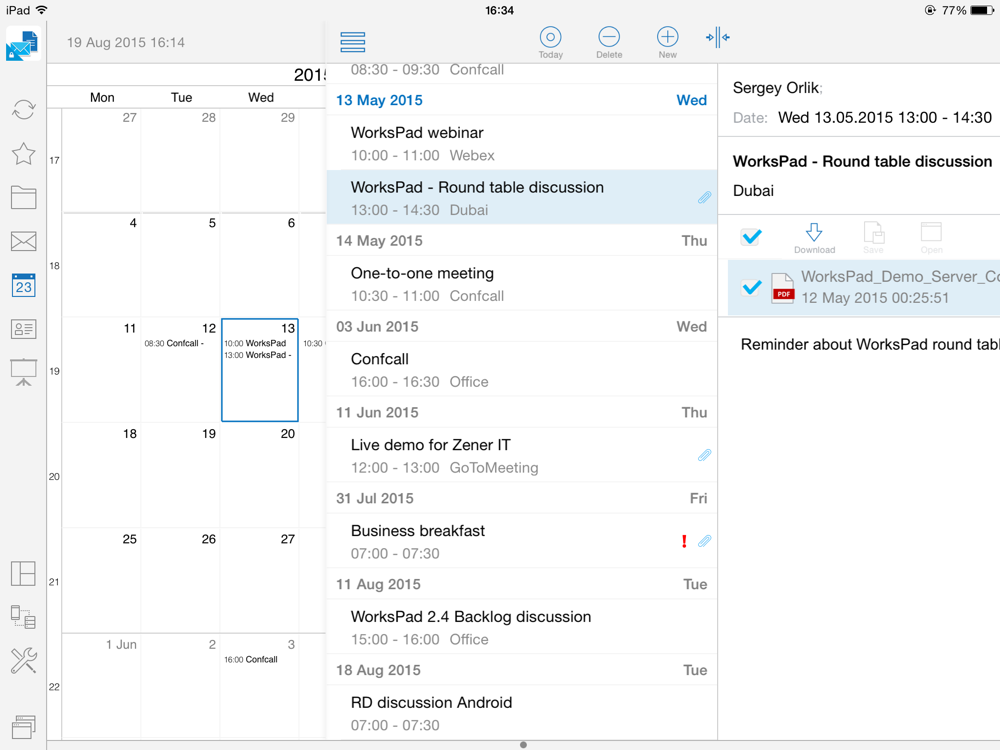Screen dimensions: 1000x750
Task: Tap paperclip on Round table discussion event
Action: click(704, 198)
